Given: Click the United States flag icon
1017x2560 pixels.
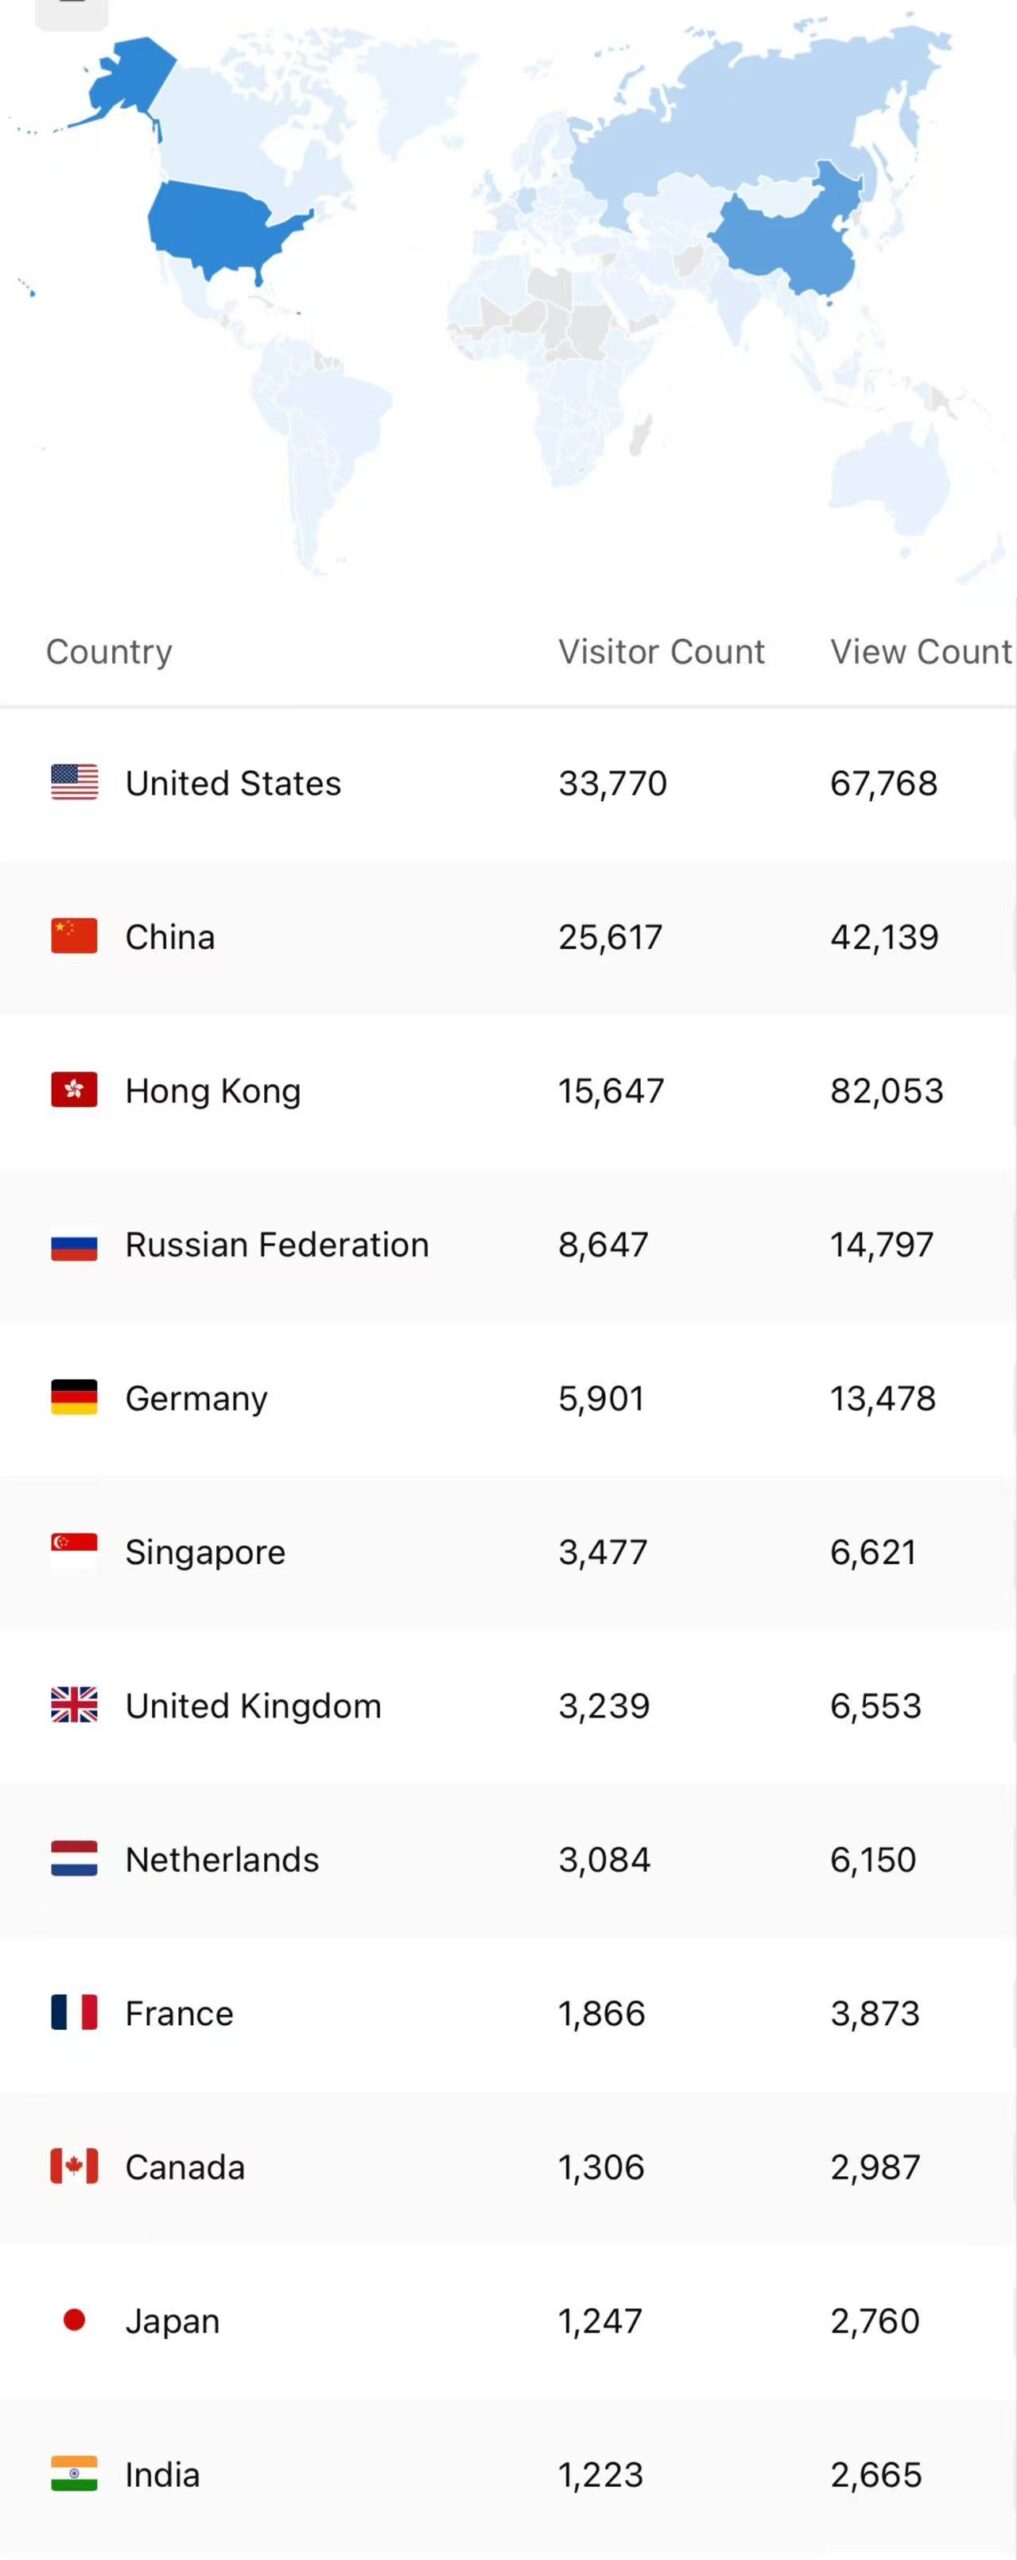Looking at the screenshot, I should [74, 782].
